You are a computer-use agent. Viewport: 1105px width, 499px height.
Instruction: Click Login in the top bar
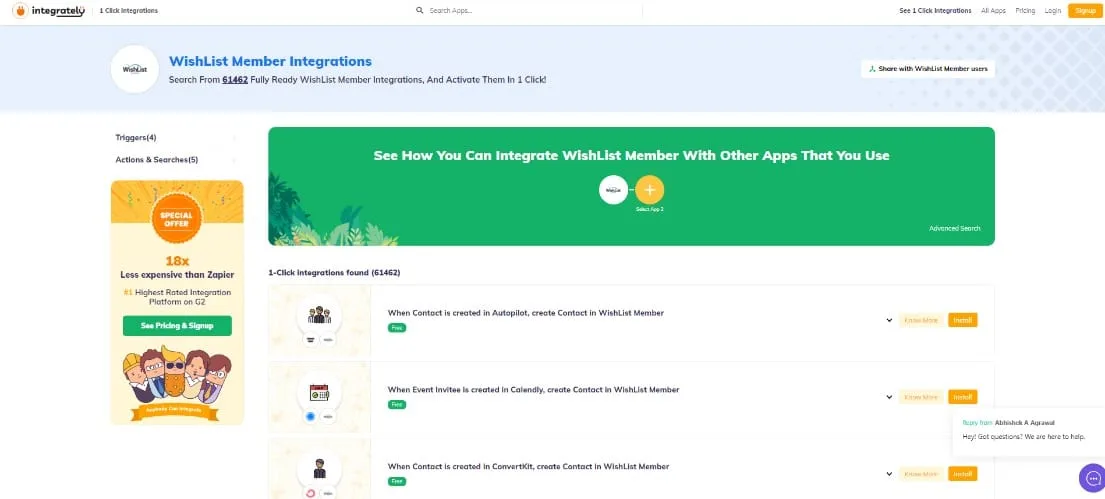(x=1052, y=11)
